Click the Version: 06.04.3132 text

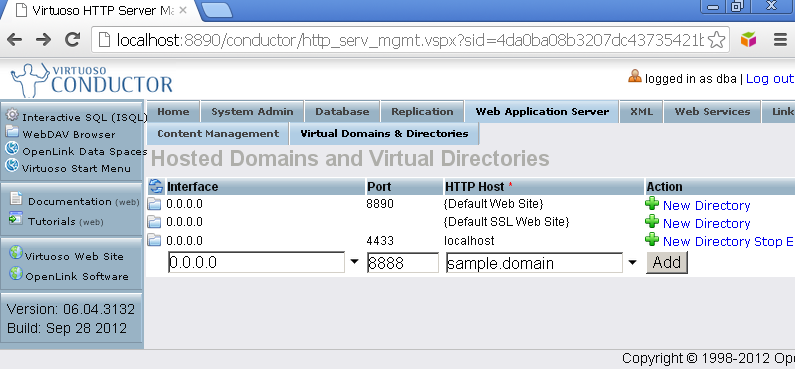click(x=71, y=309)
